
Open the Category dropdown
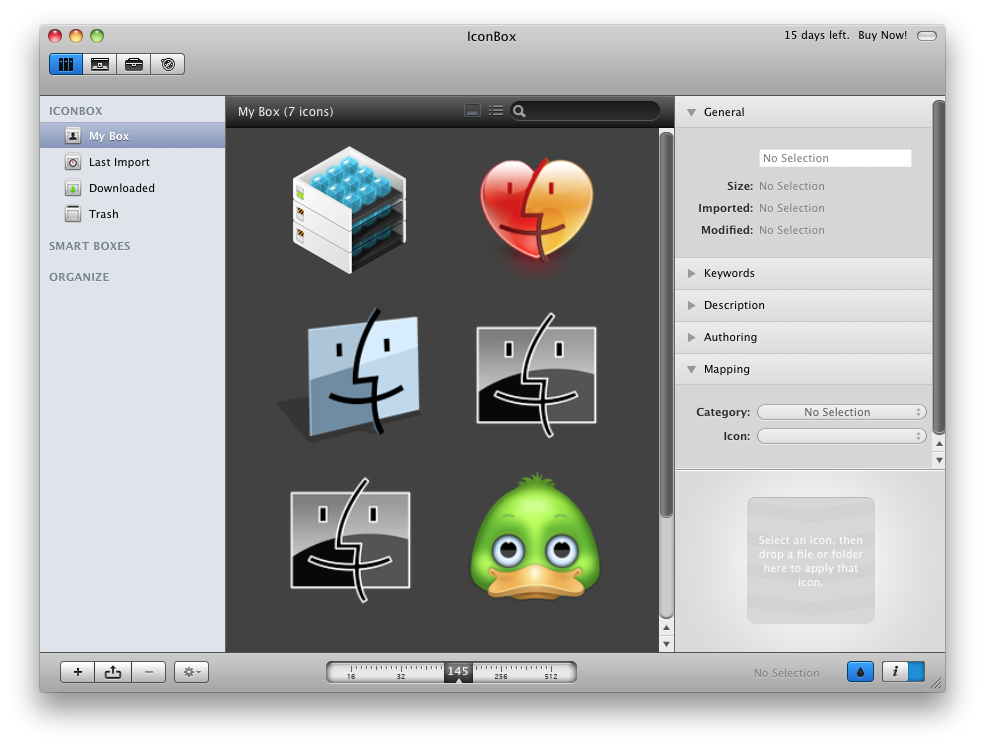point(842,412)
